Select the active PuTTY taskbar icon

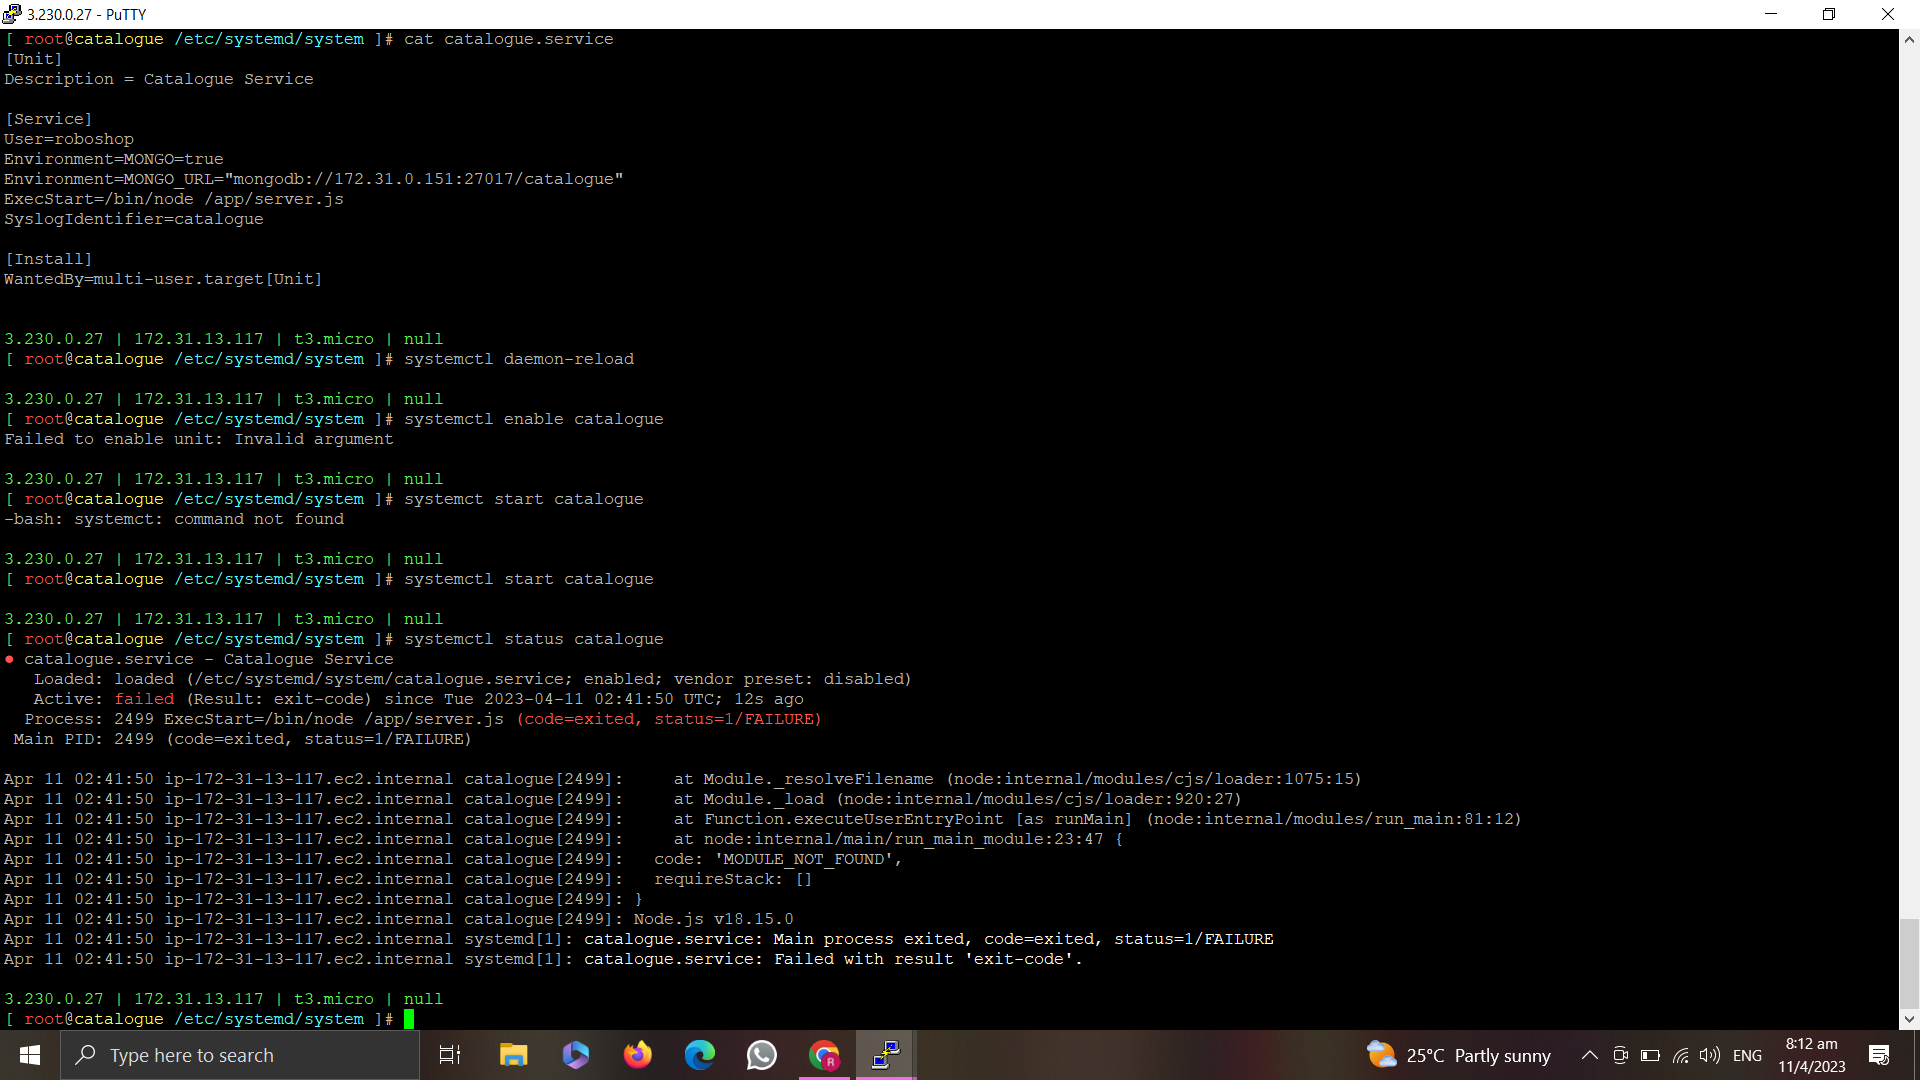tap(884, 1054)
